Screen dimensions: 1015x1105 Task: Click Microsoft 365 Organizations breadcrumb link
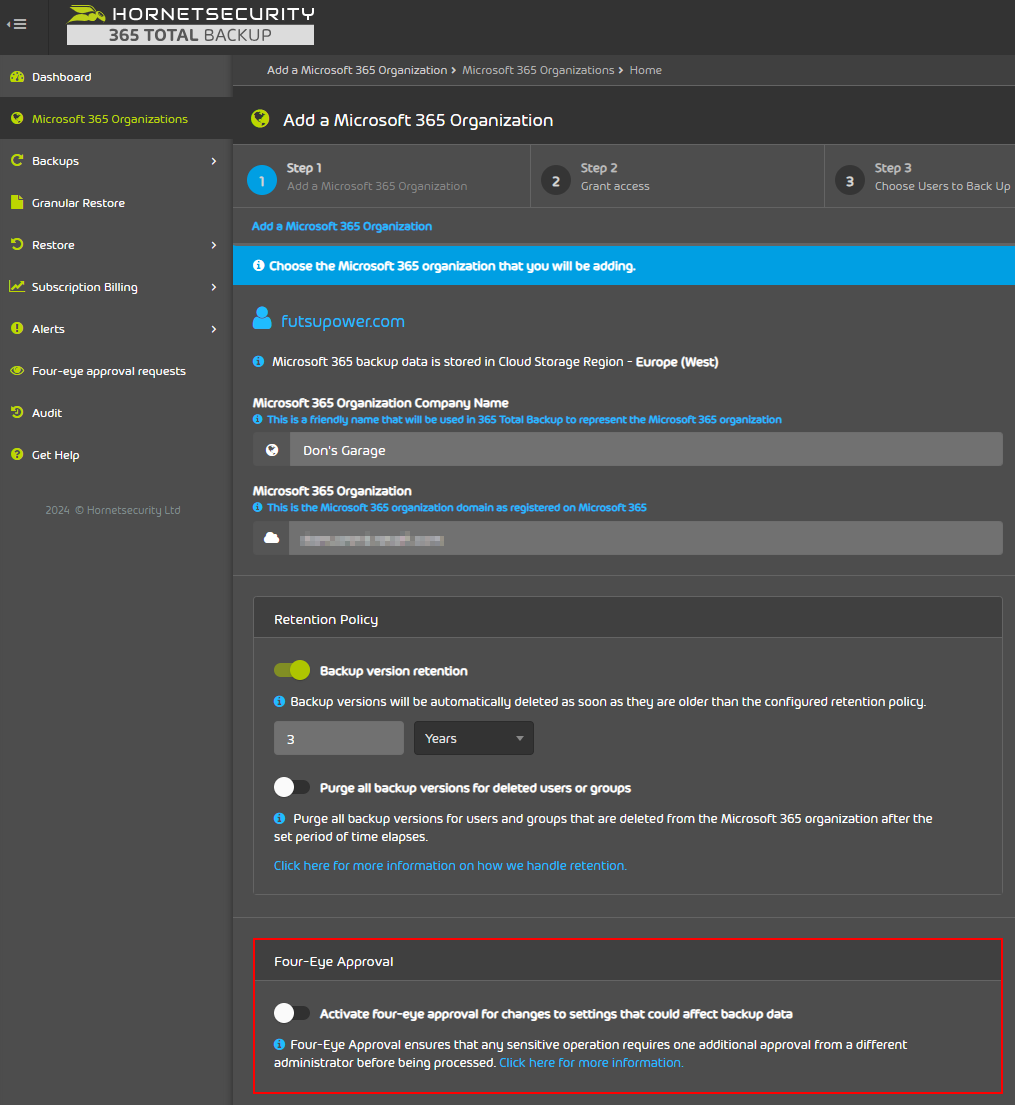538,70
